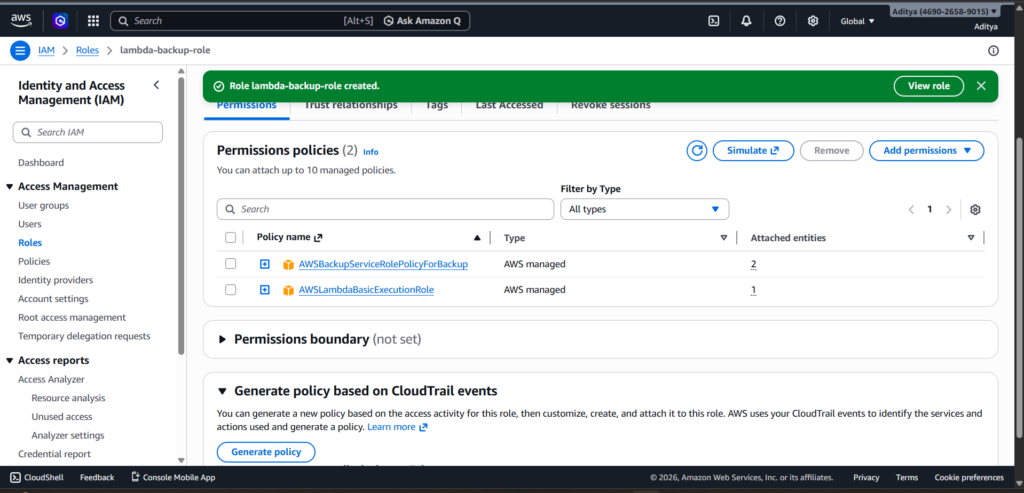Screen dimensions: 1024x493
Task: Open the AWS services grid menu
Action: pos(93,20)
